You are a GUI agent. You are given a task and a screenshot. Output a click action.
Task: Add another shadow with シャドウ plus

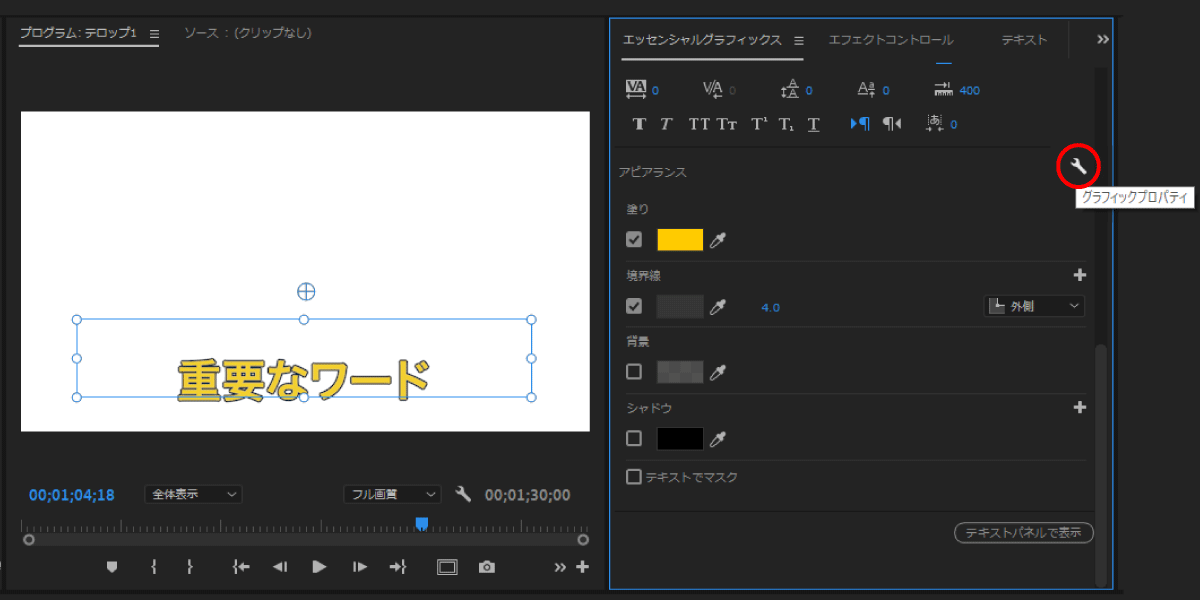click(1080, 407)
